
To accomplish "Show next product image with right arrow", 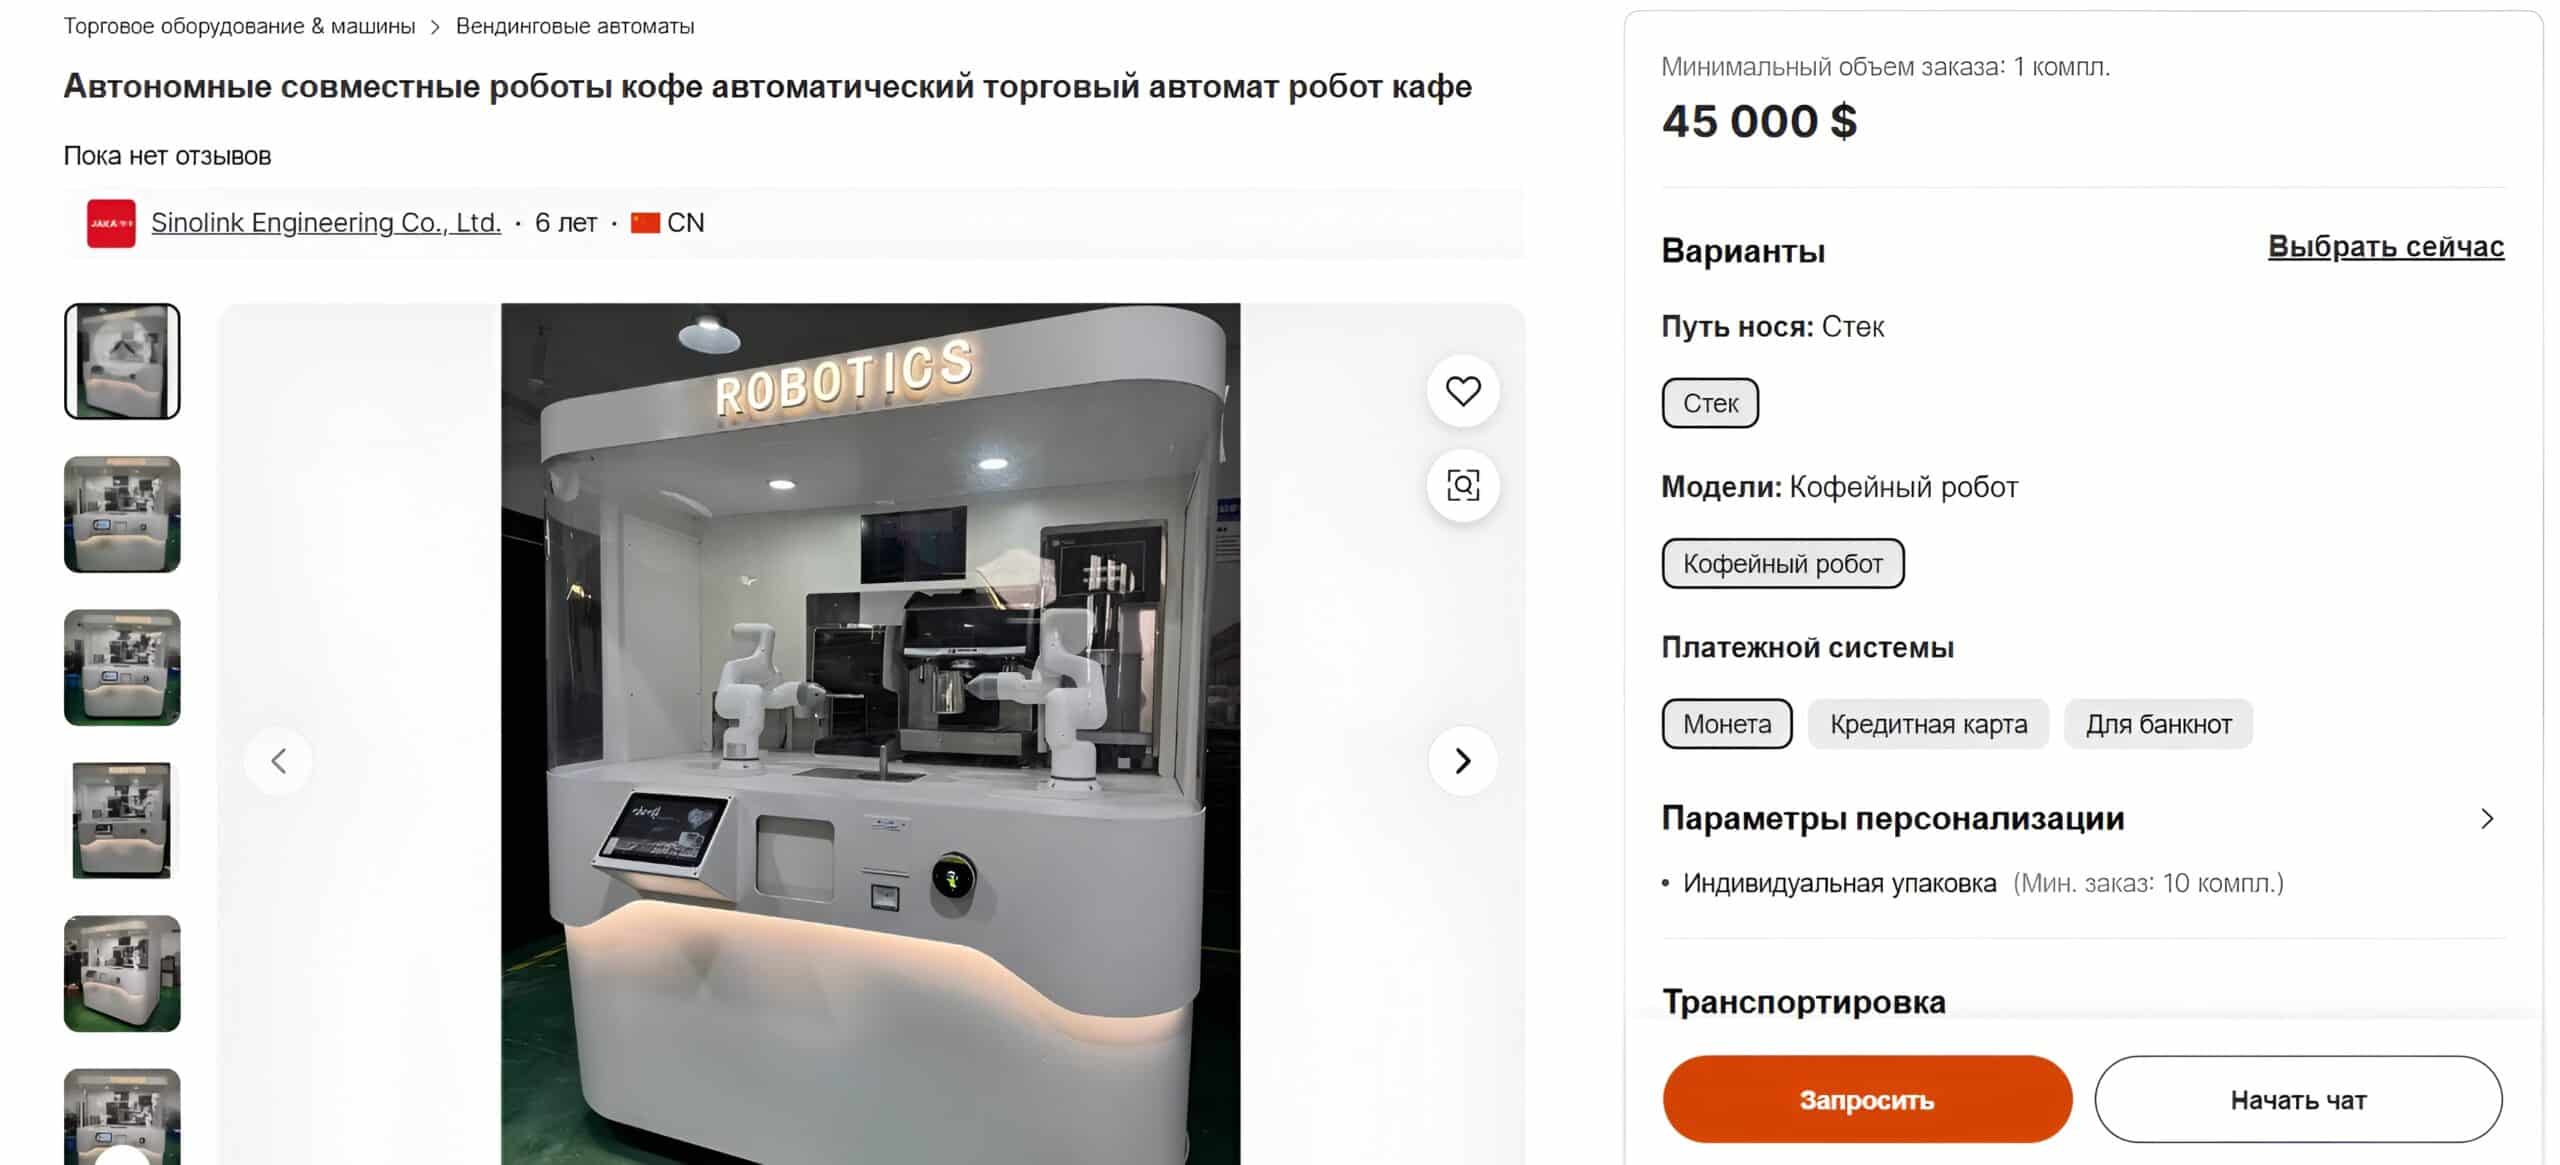I will (x=1463, y=761).
